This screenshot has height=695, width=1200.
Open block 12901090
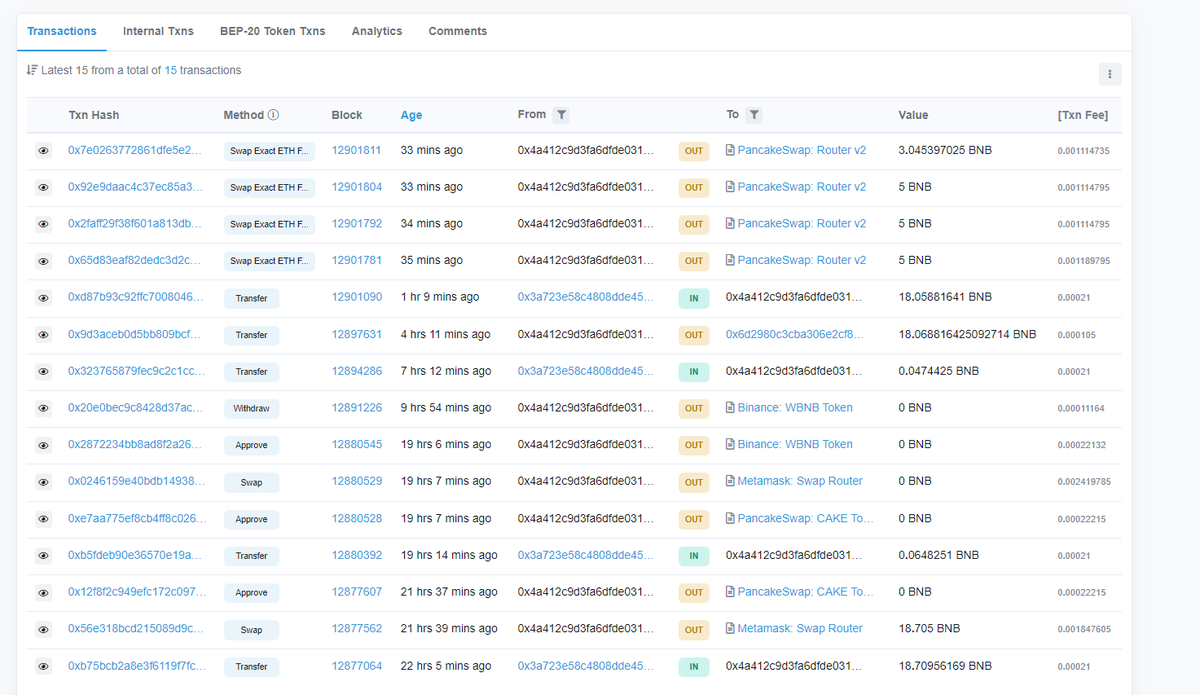click(x=357, y=297)
